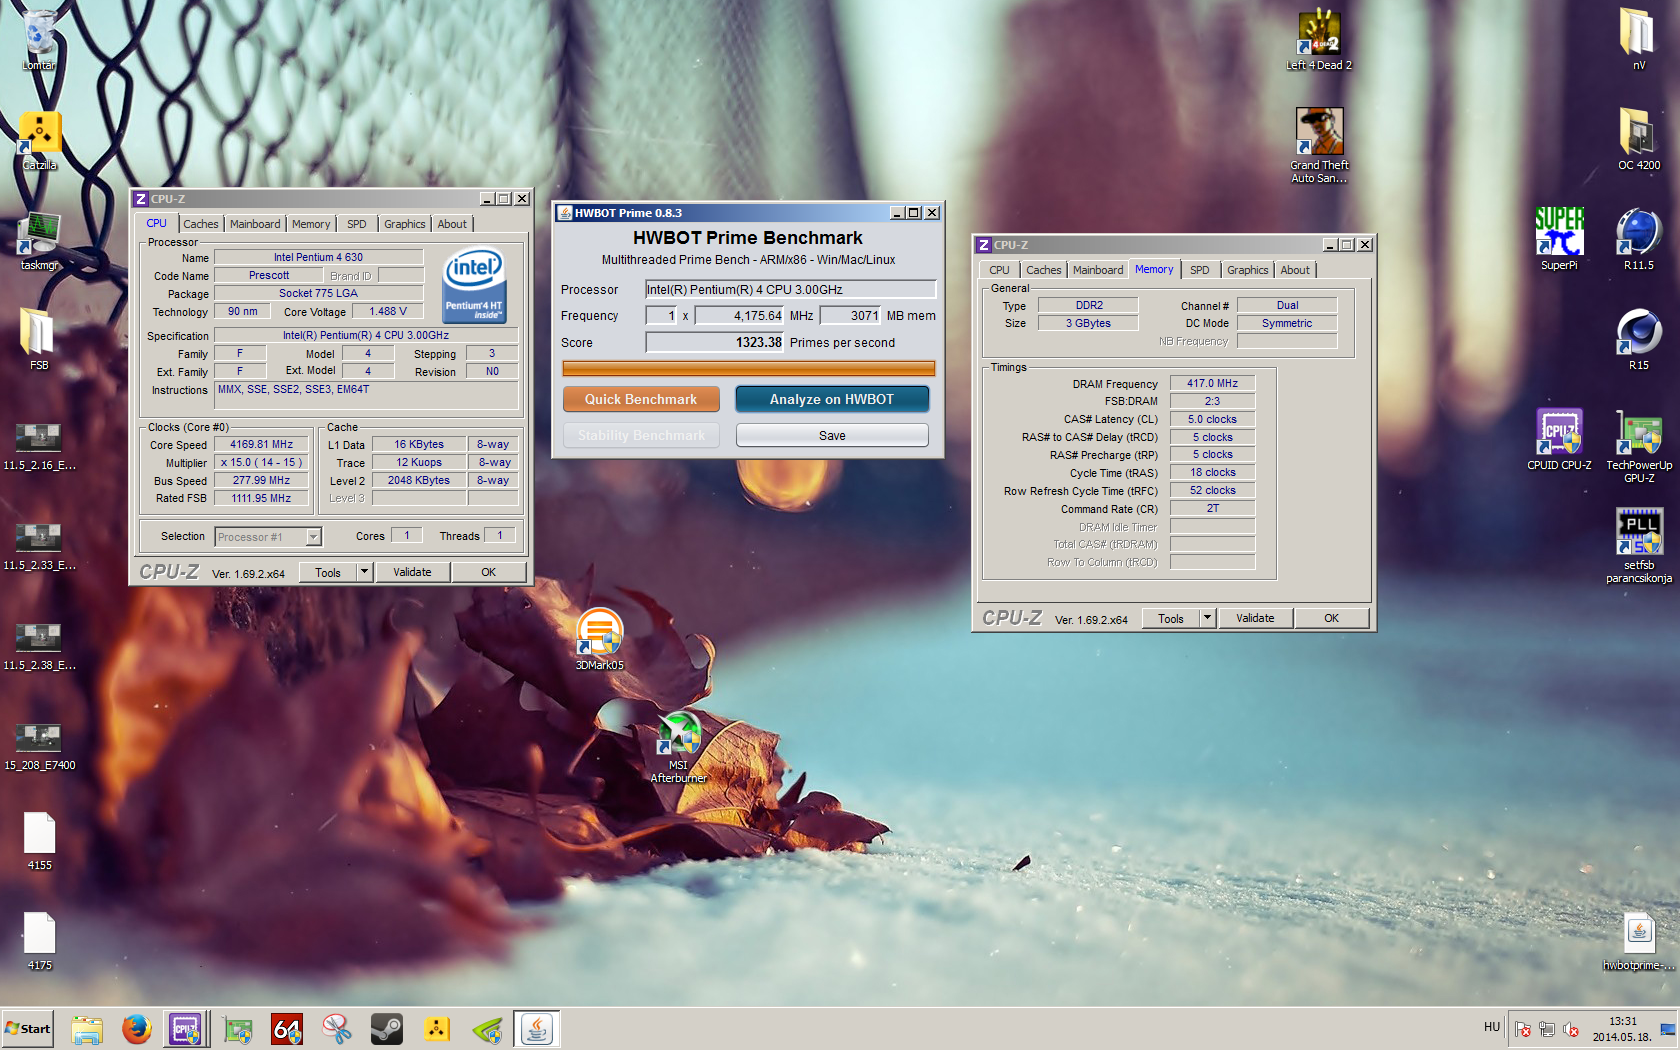Expand Tools dropdown arrow in left CPU-Z
Image resolution: width=1680 pixels, height=1050 pixels.
(x=364, y=572)
